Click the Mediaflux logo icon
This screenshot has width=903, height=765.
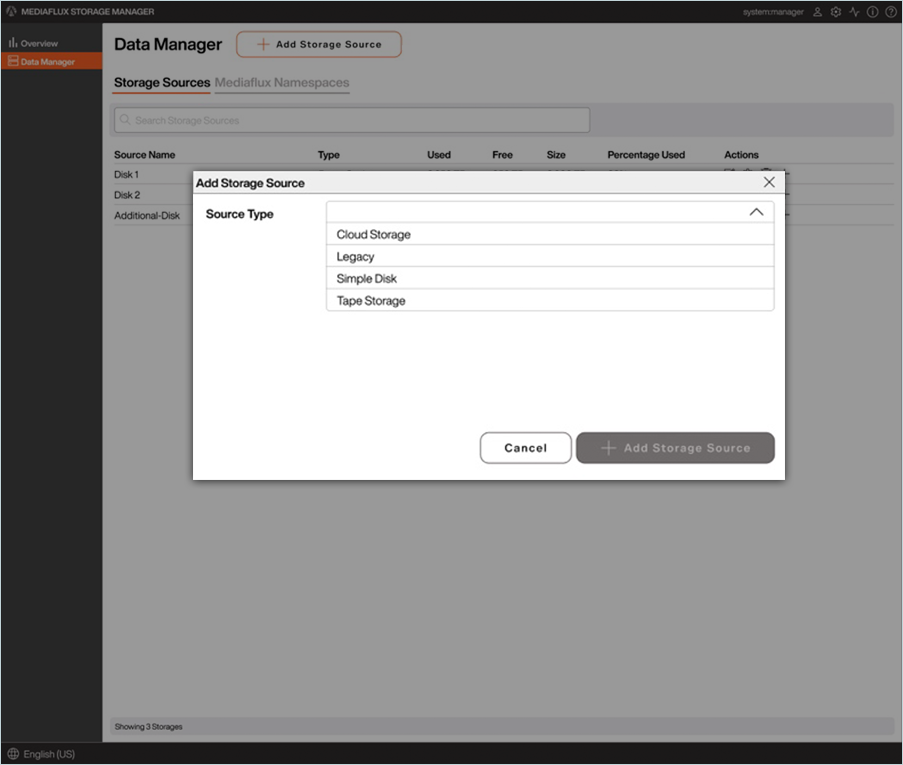point(11,12)
